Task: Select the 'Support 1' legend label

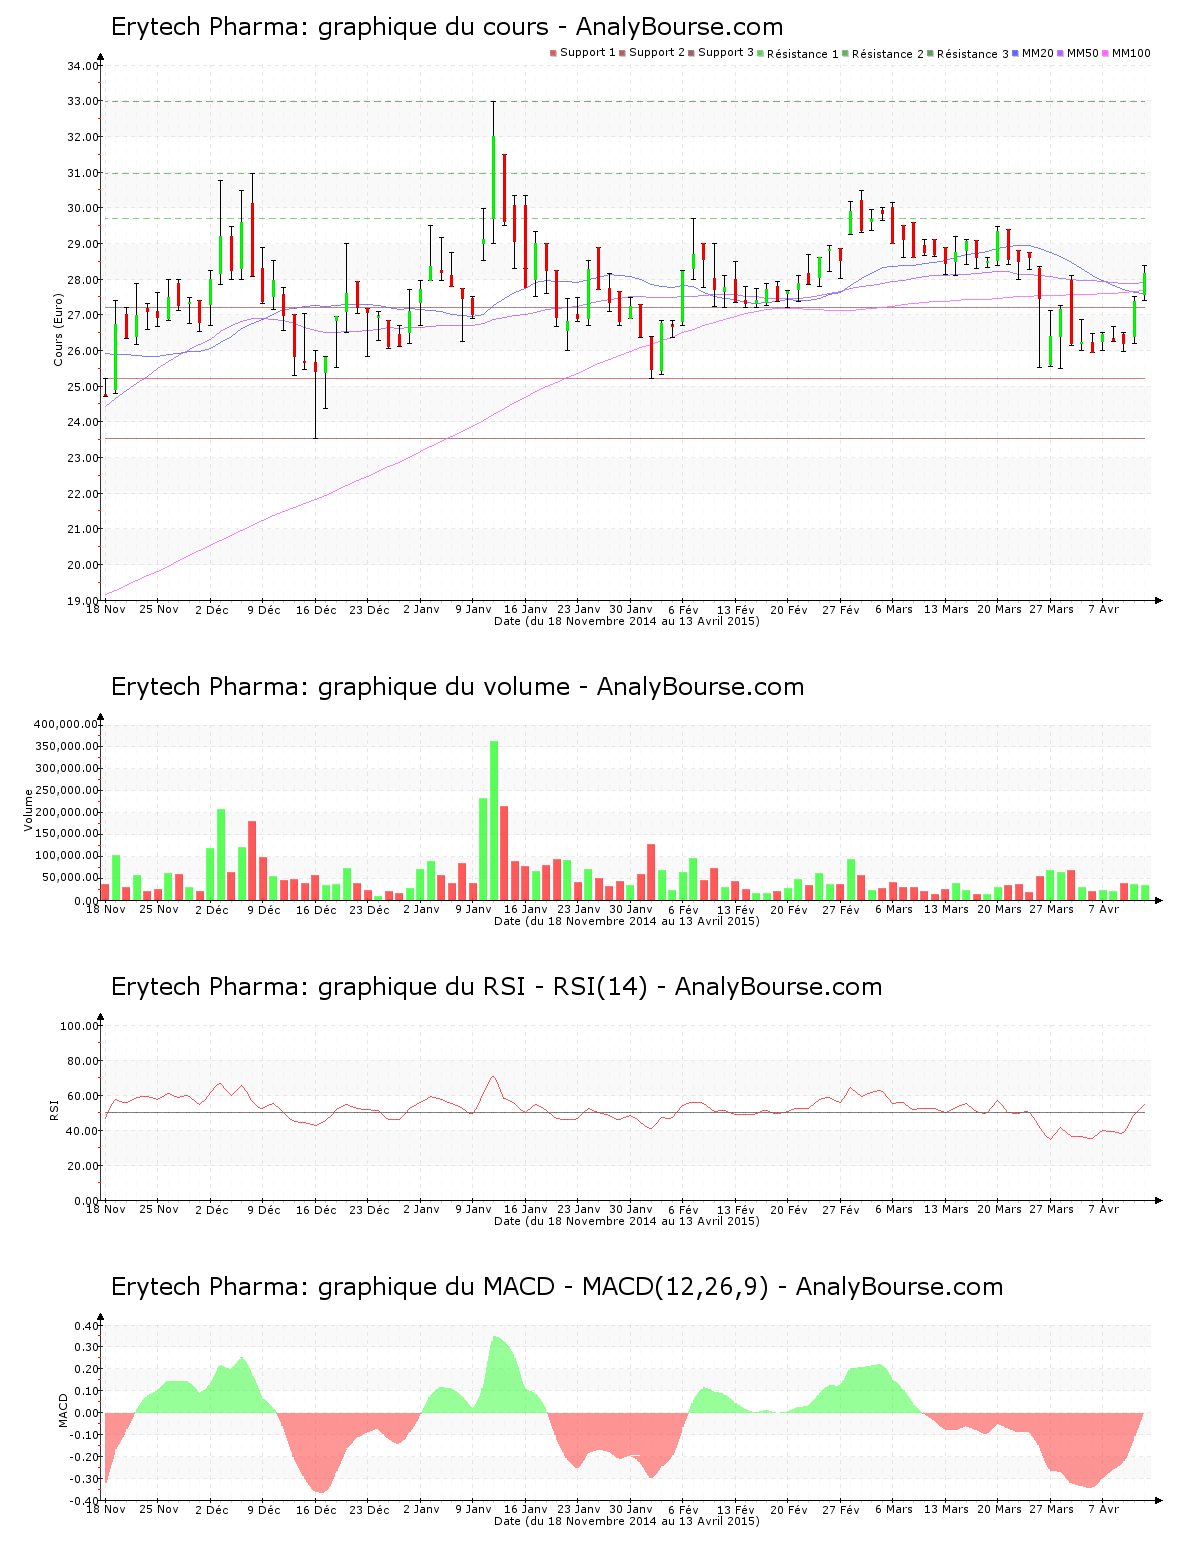Action: click(x=587, y=53)
